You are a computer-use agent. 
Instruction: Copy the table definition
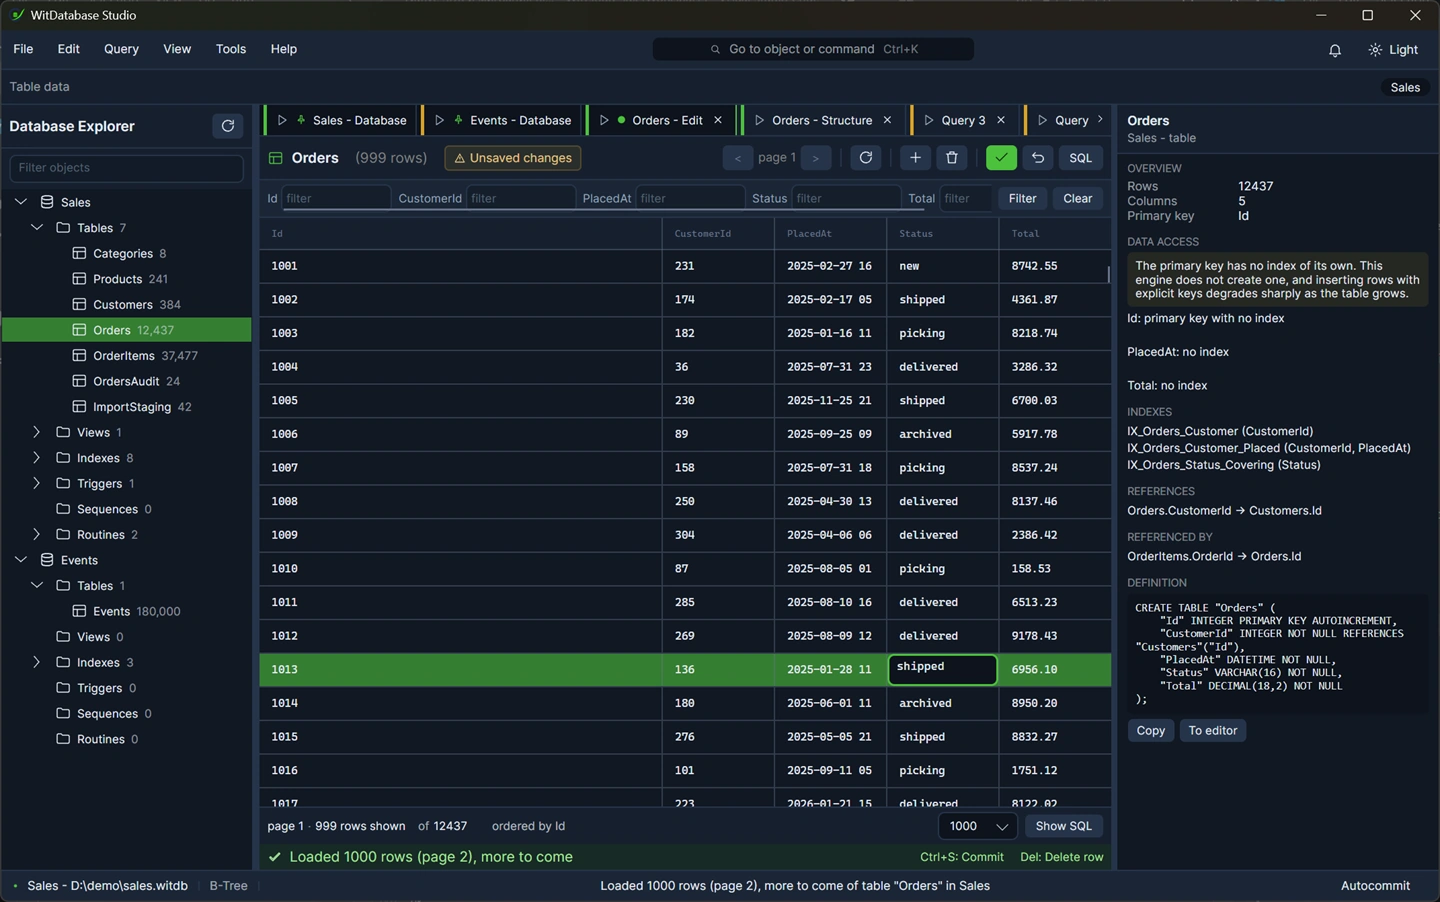(x=1150, y=731)
